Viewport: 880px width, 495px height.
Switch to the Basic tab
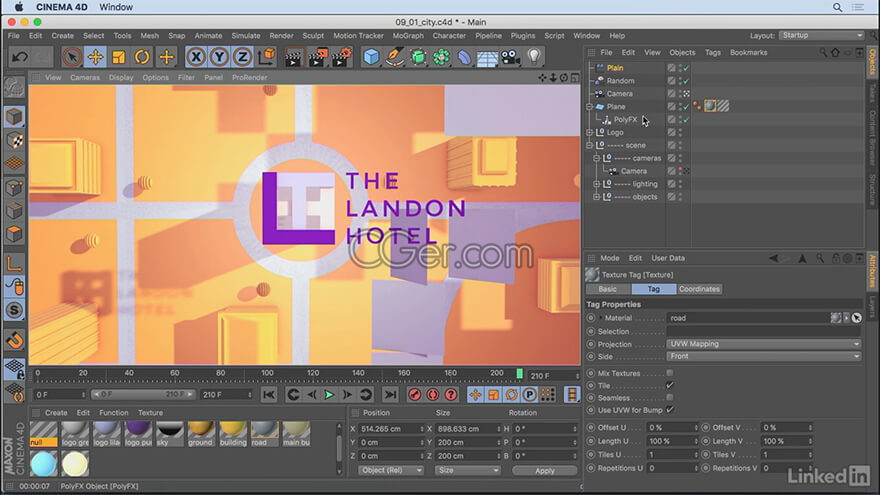click(607, 289)
